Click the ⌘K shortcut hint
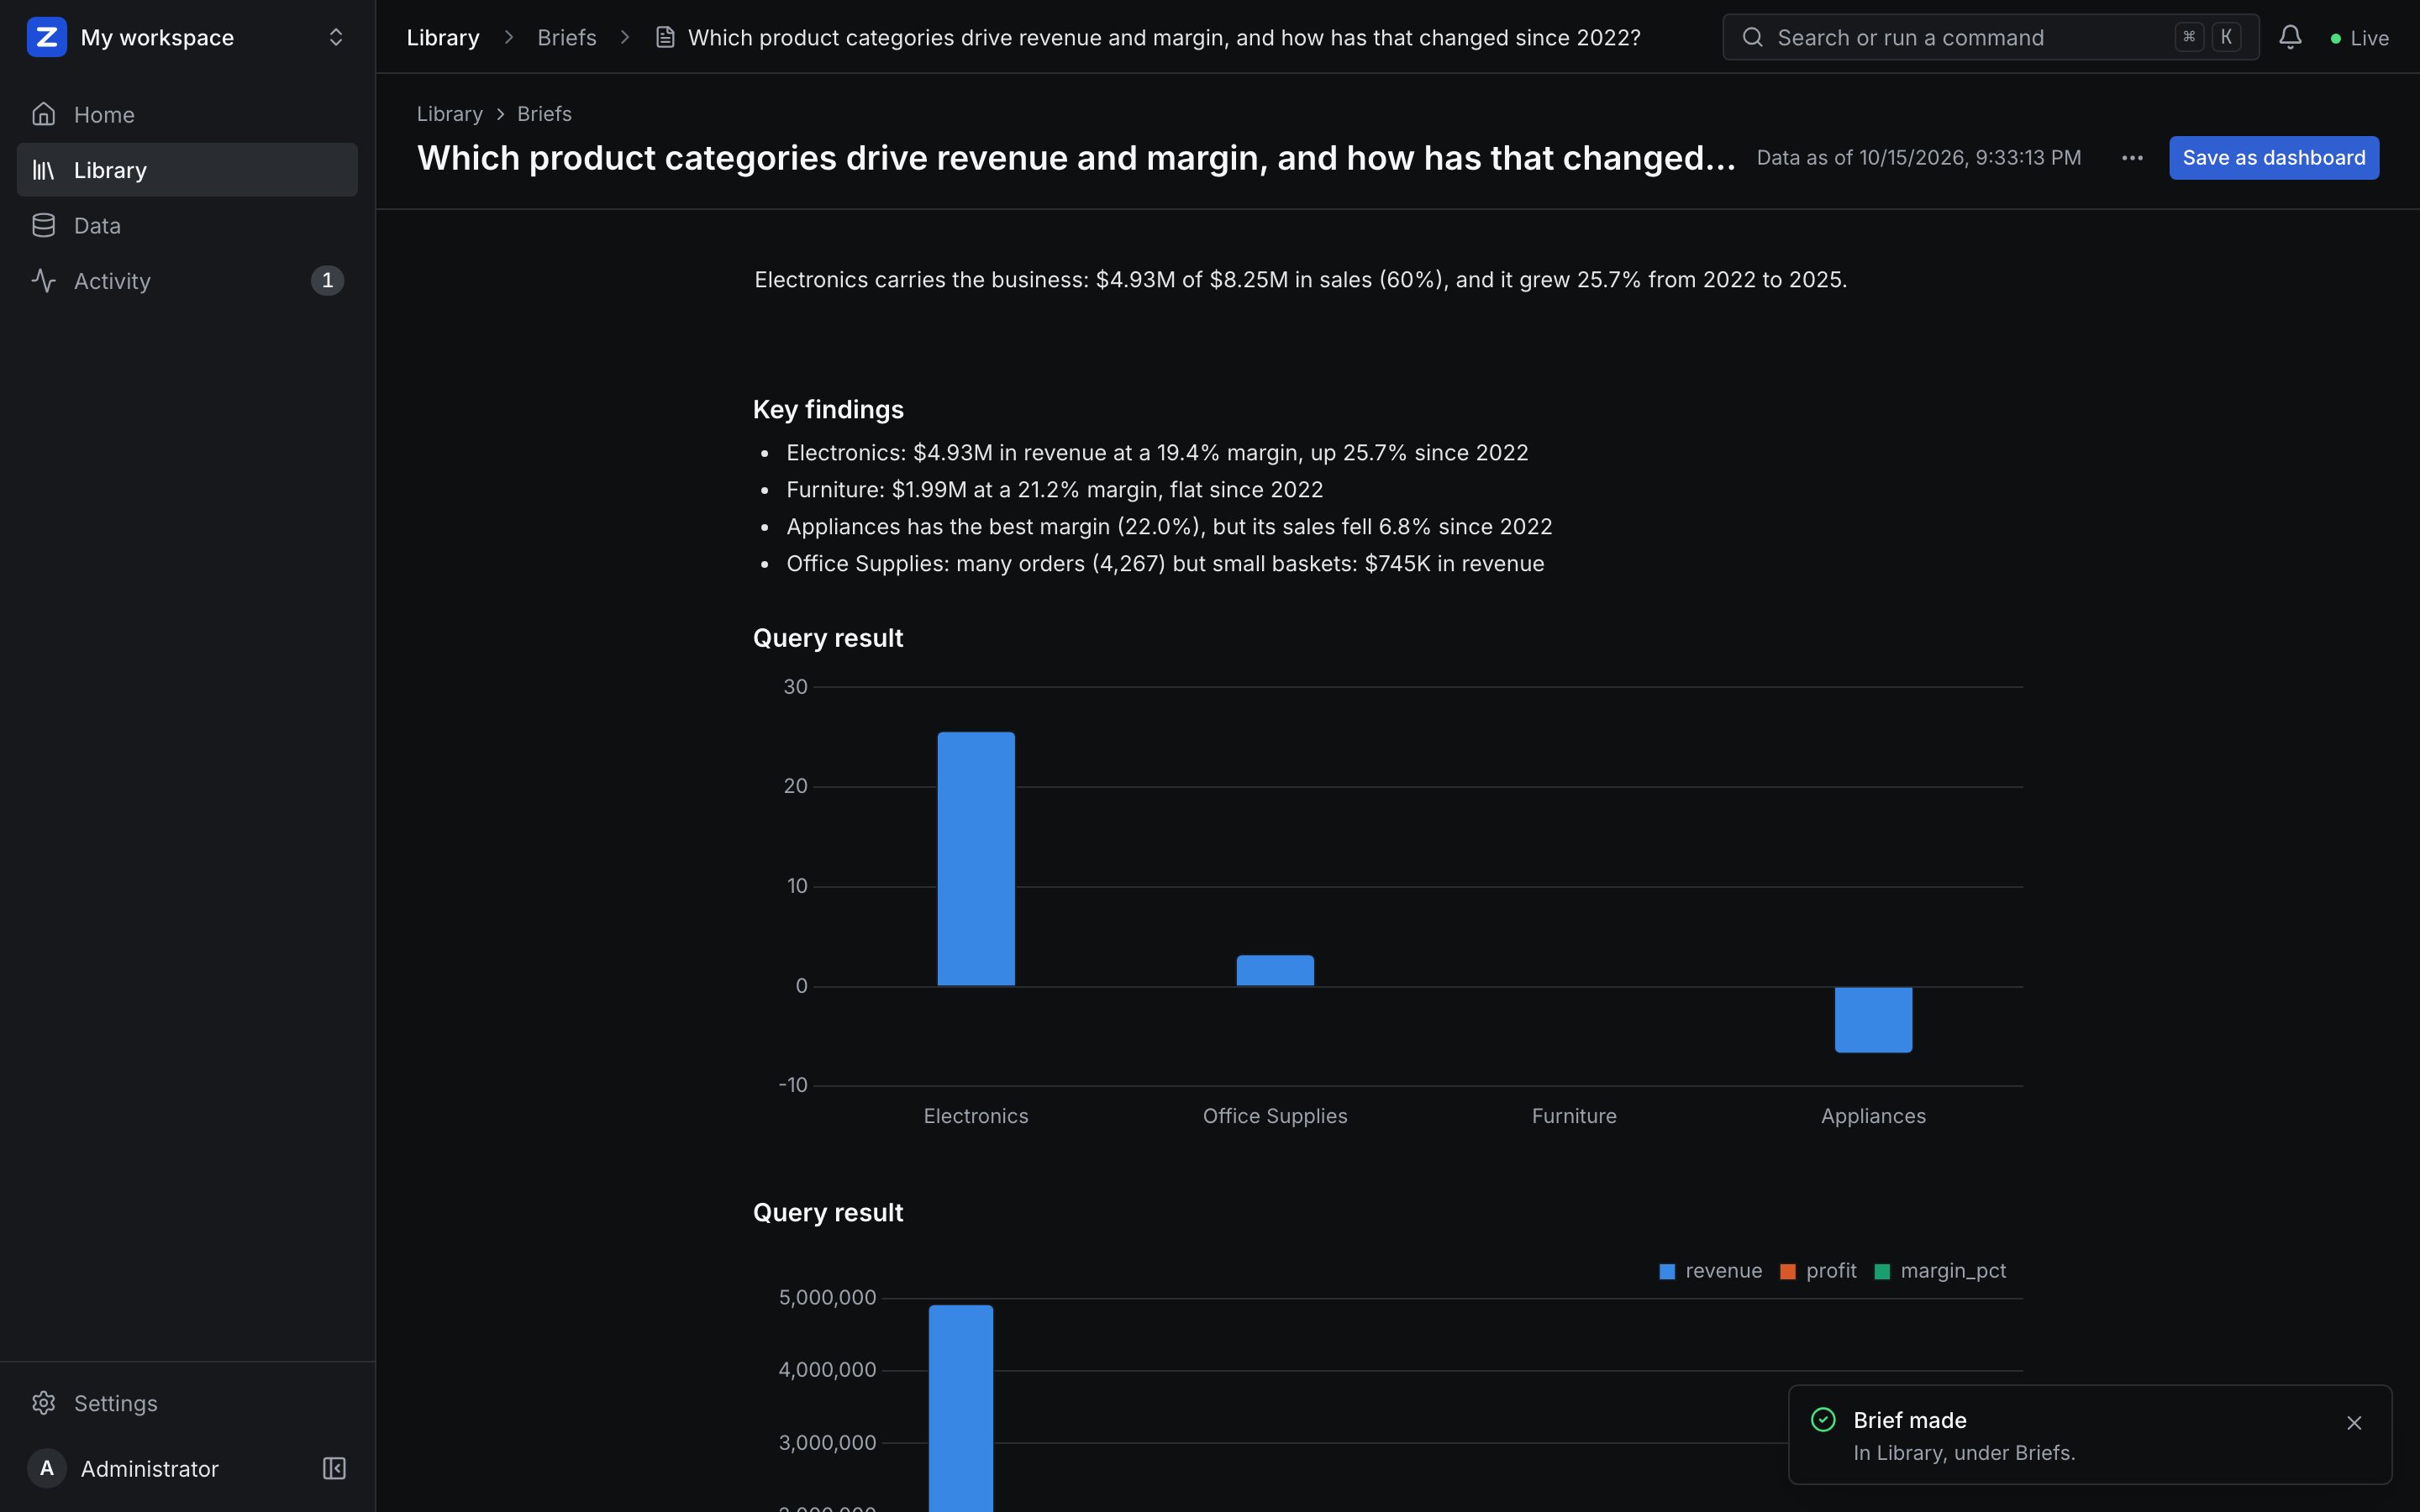 (x=2208, y=37)
